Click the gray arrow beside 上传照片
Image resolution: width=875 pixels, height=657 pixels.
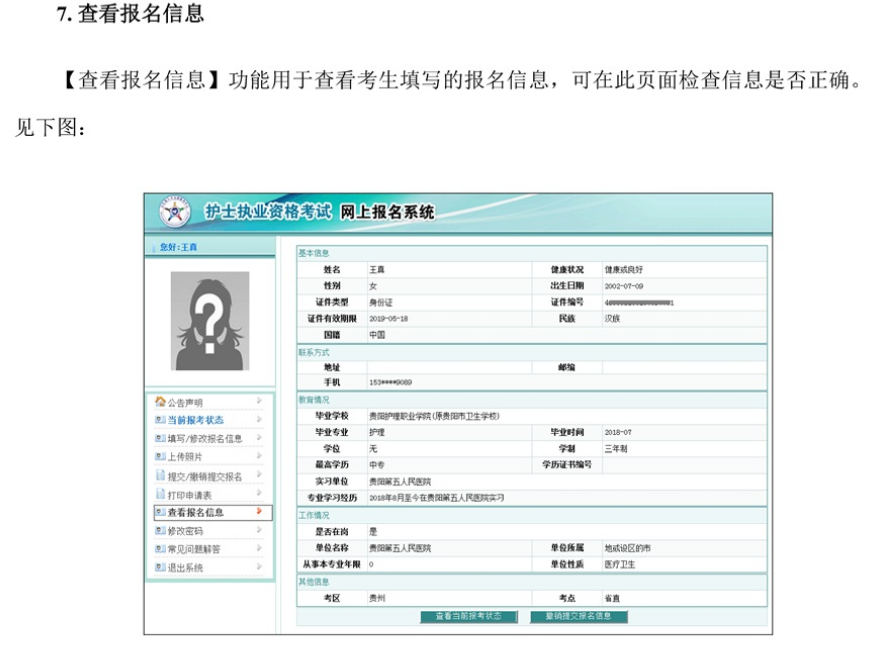pyautogui.click(x=259, y=456)
